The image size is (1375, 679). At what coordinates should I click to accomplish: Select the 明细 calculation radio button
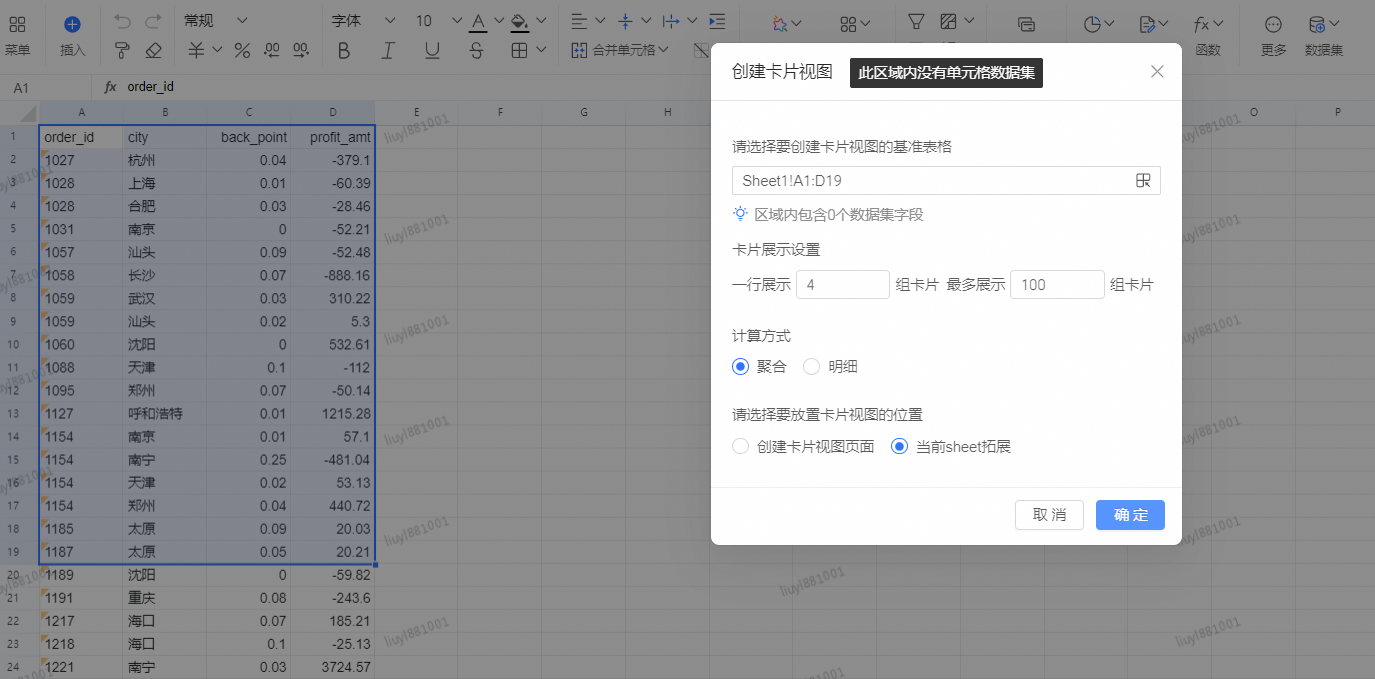point(812,367)
